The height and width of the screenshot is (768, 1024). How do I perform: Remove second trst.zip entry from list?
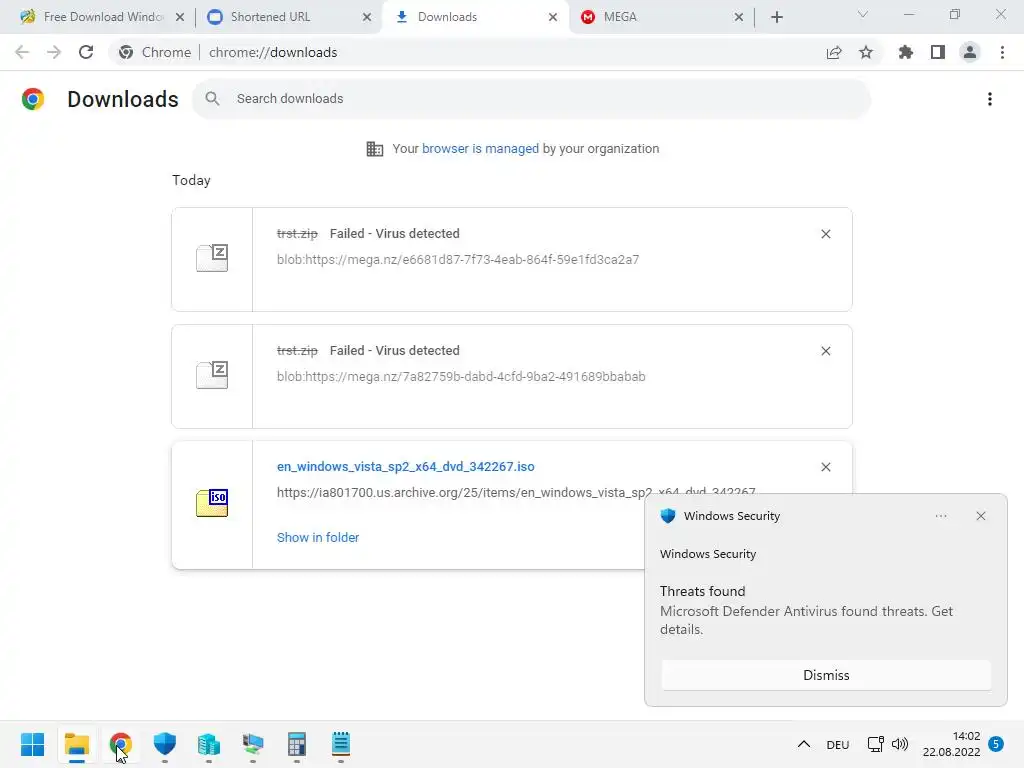tap(825, 351)
